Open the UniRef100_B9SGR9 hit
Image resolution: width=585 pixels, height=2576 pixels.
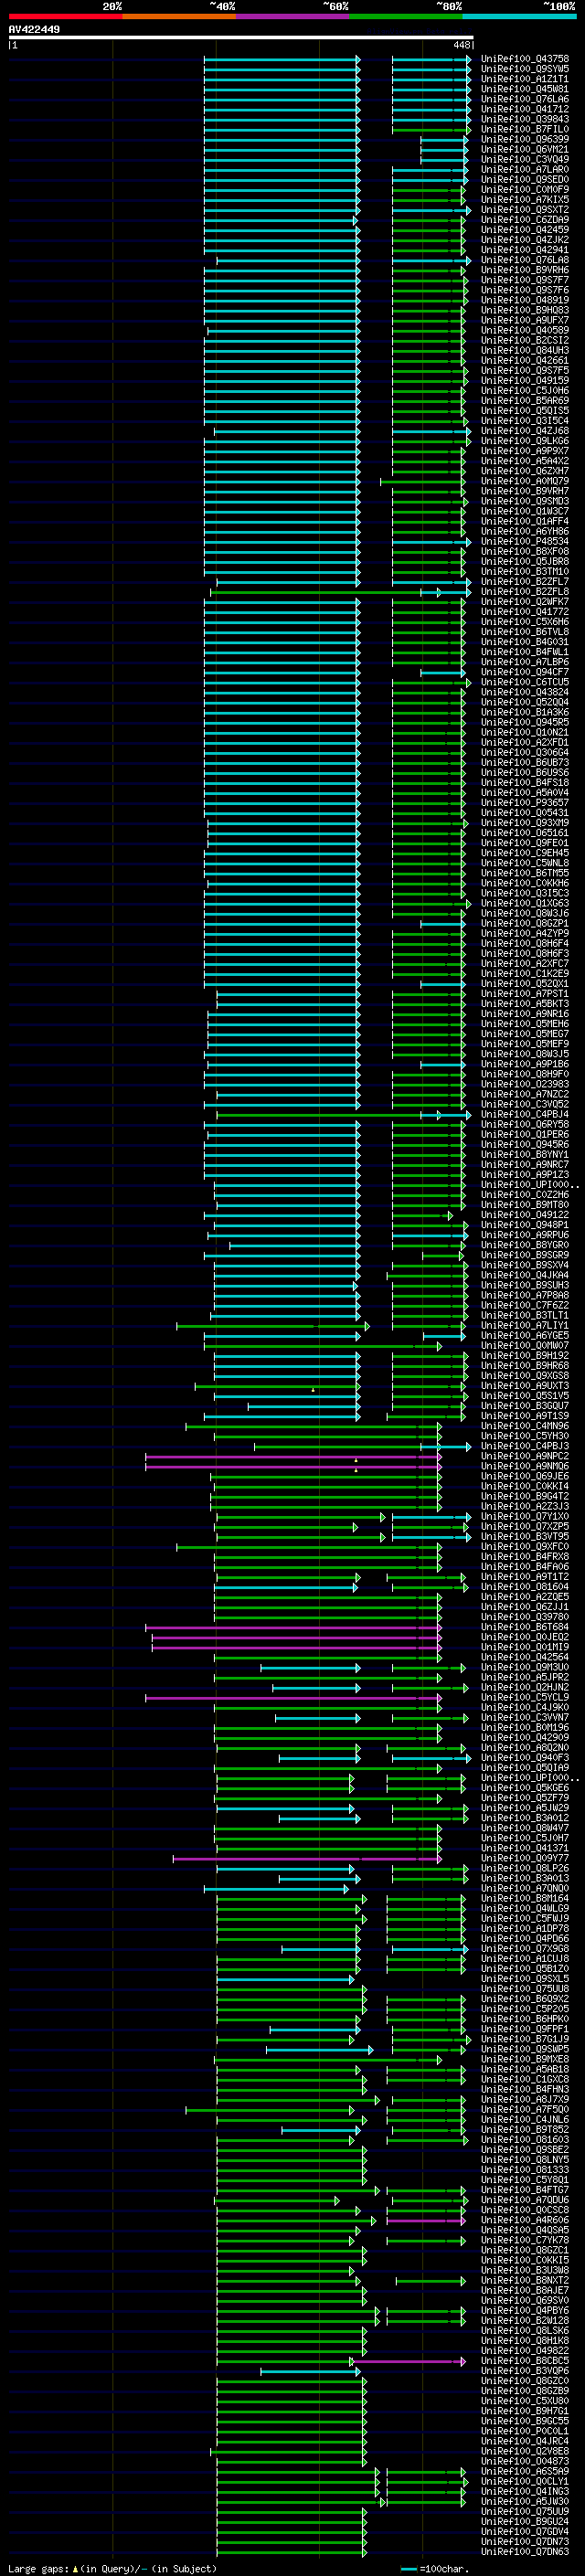(x=525, y=1255)
